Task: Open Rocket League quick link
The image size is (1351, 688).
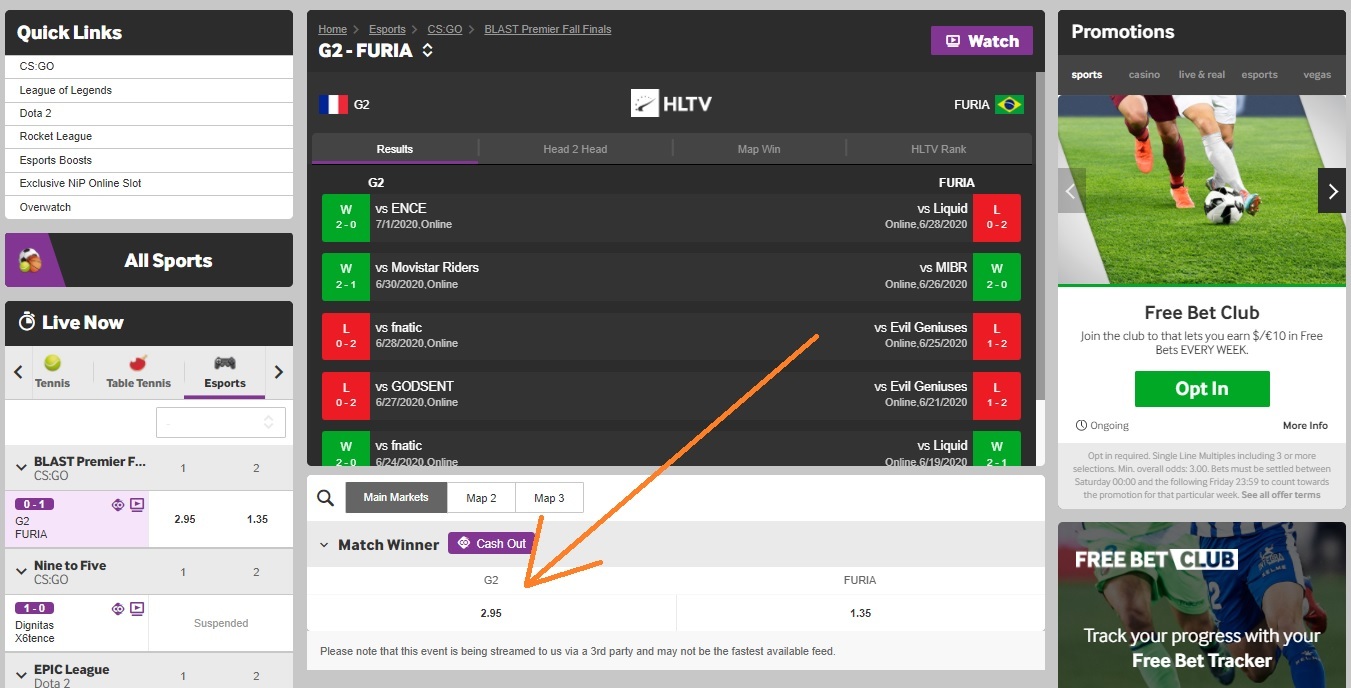Action: pyautogui.click(x=149, y=136)
